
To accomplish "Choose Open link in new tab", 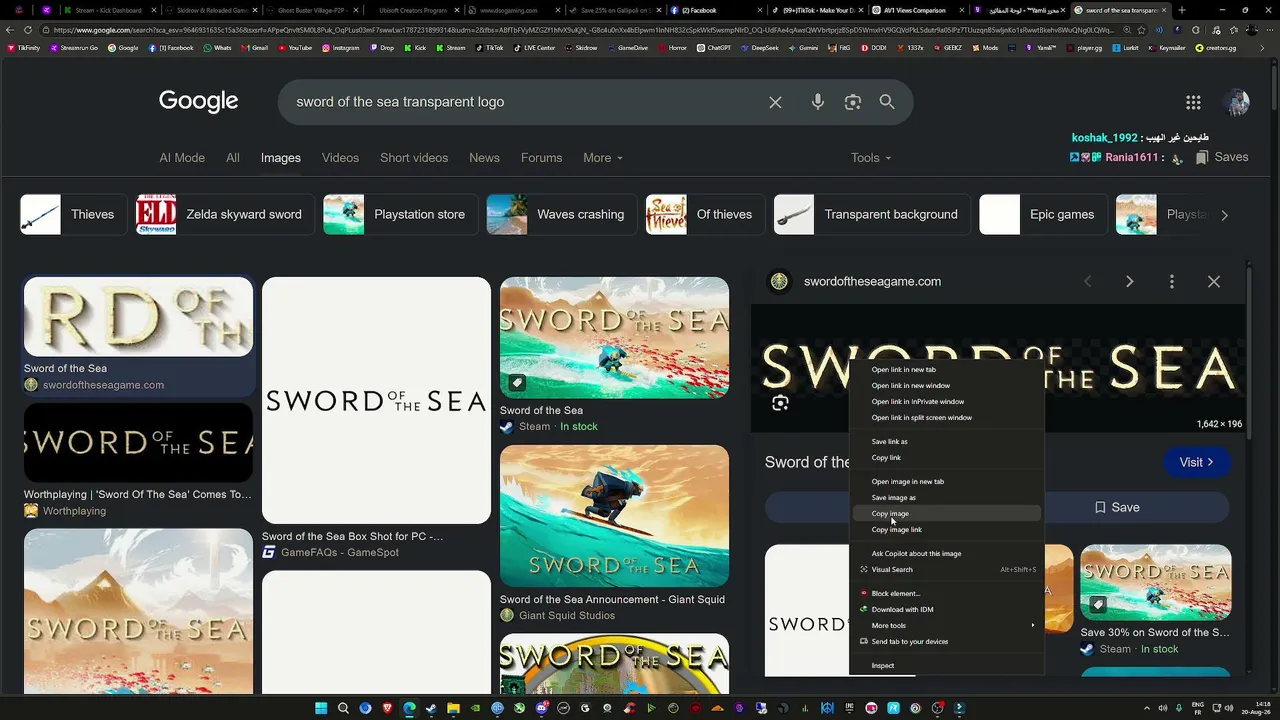I will [x=946, y=369].
